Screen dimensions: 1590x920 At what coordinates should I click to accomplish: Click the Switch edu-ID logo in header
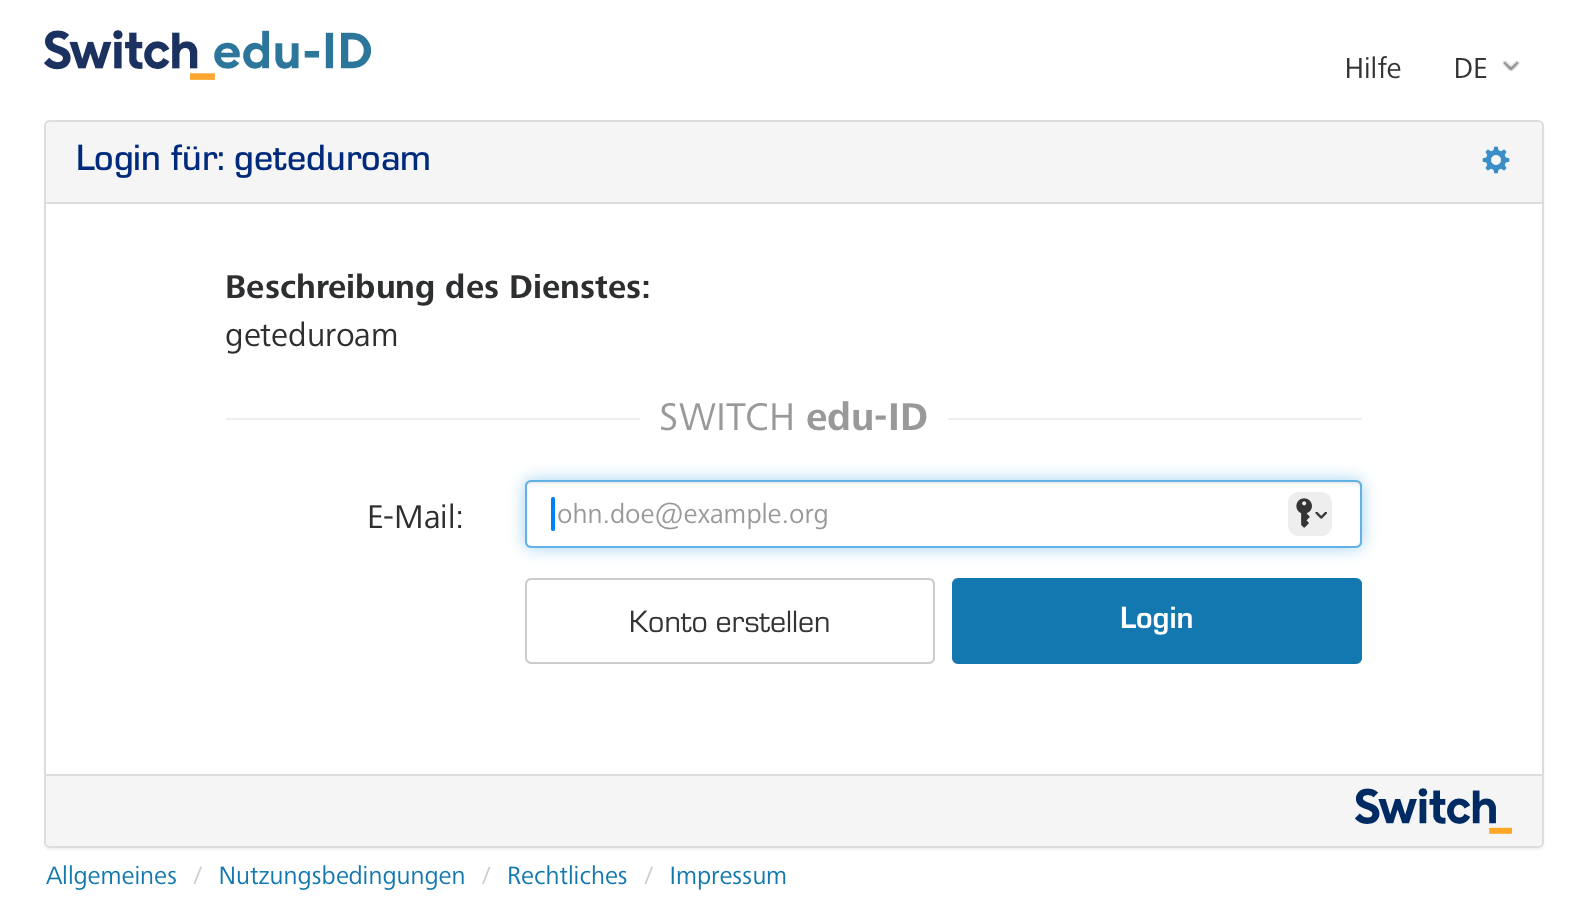tap(207, 52)
